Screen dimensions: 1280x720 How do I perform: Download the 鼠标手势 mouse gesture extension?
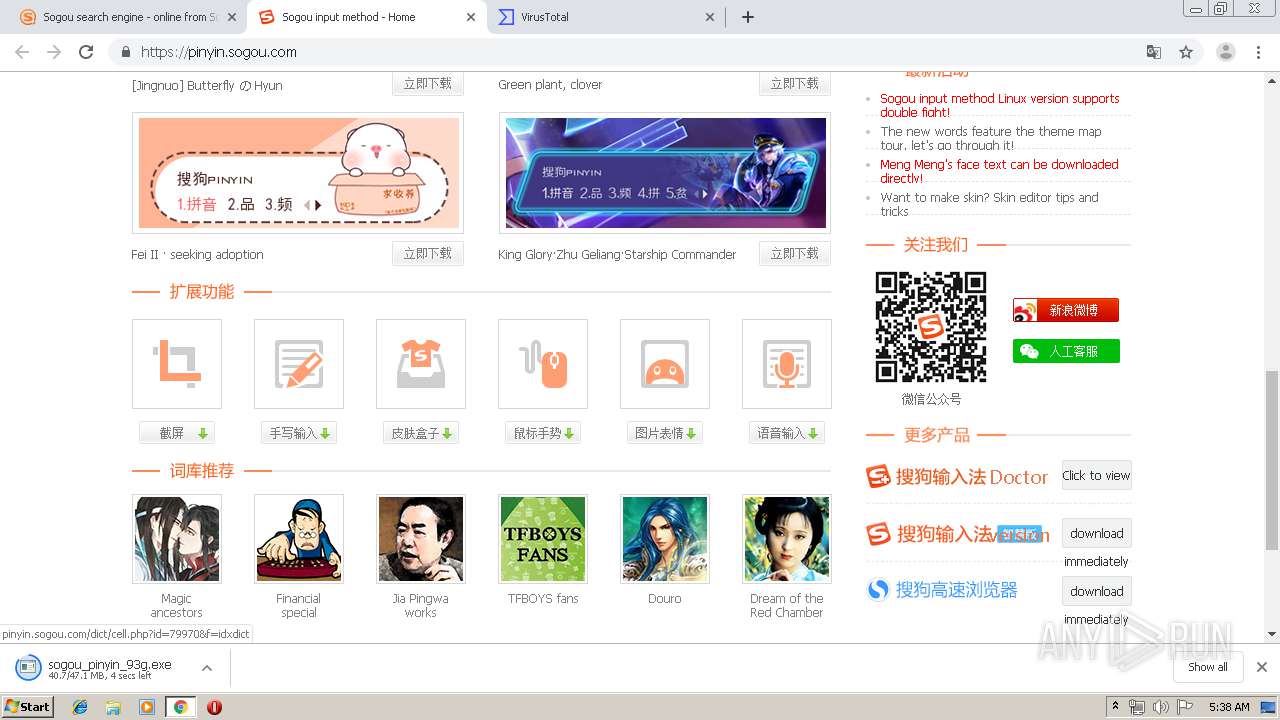(x=543, y=433)
